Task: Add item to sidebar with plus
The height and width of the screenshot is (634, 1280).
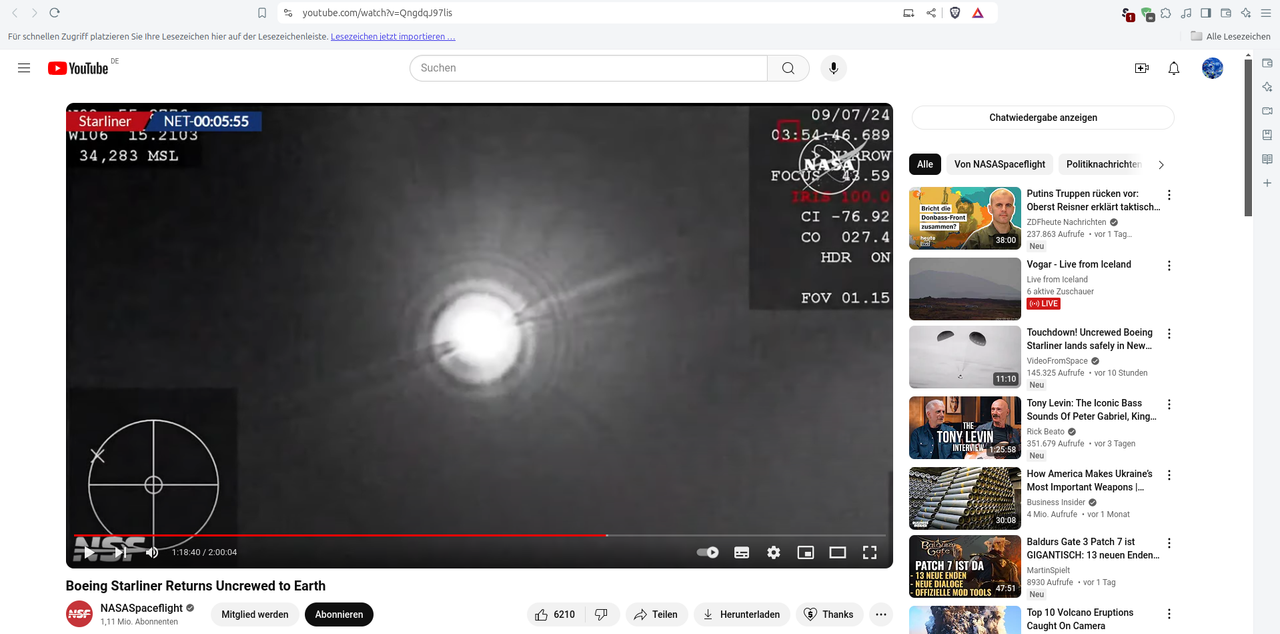Action: (x=1267, y=183)
